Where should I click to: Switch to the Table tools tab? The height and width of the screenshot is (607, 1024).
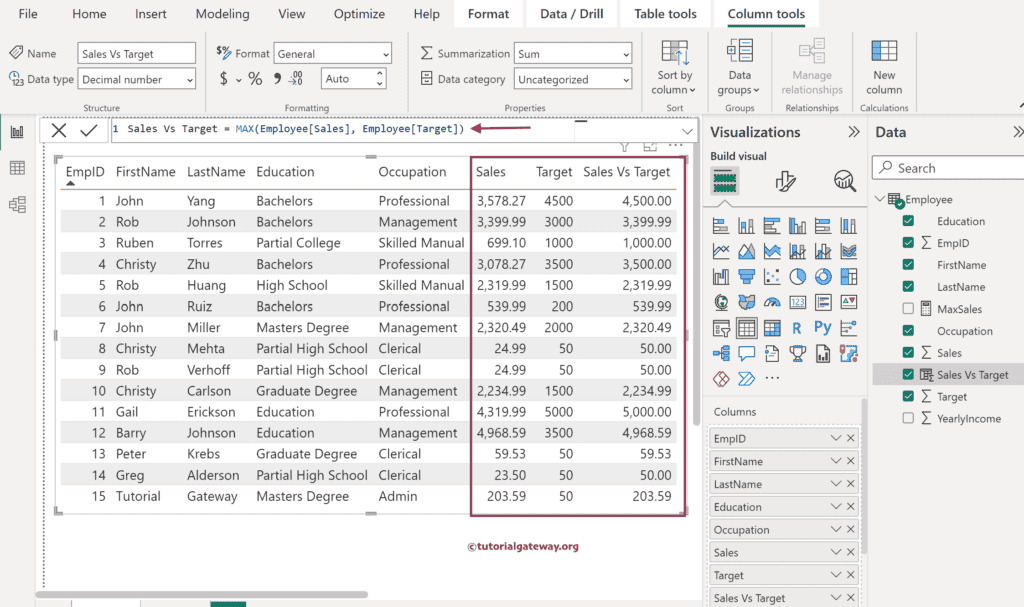pyautogui.click(x=665, y=14)
